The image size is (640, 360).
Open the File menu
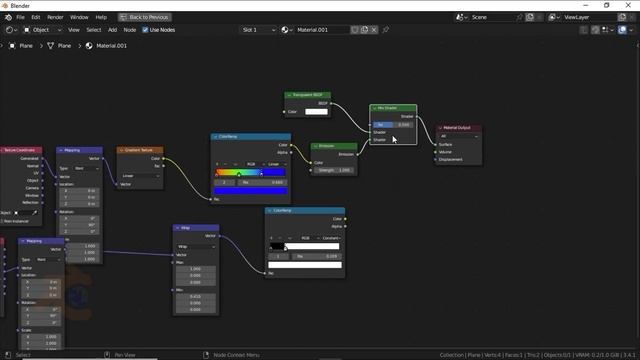(x=20, y=17)
